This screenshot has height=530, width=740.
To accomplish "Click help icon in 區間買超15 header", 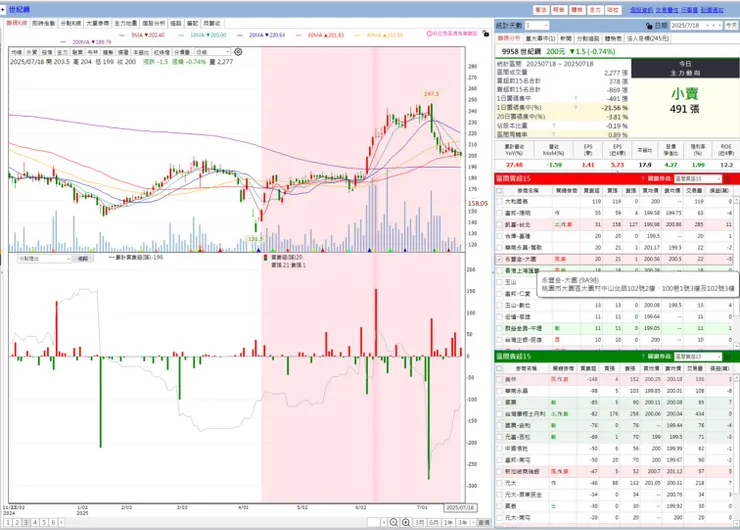I will coord(642,179).
